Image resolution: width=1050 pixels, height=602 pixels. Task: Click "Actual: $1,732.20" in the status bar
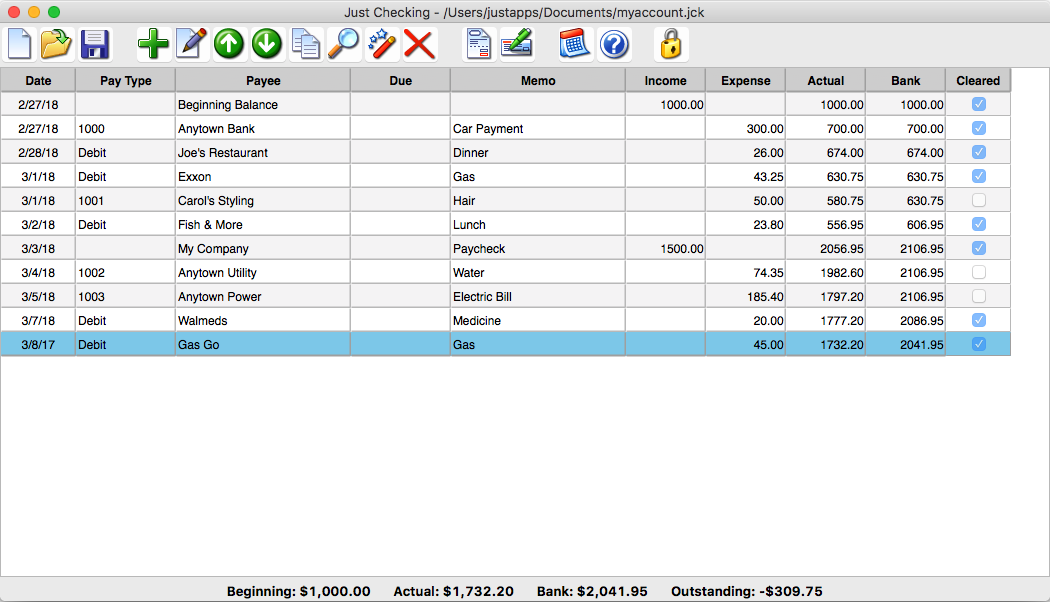pyautogui.click(x=453, y=591)
